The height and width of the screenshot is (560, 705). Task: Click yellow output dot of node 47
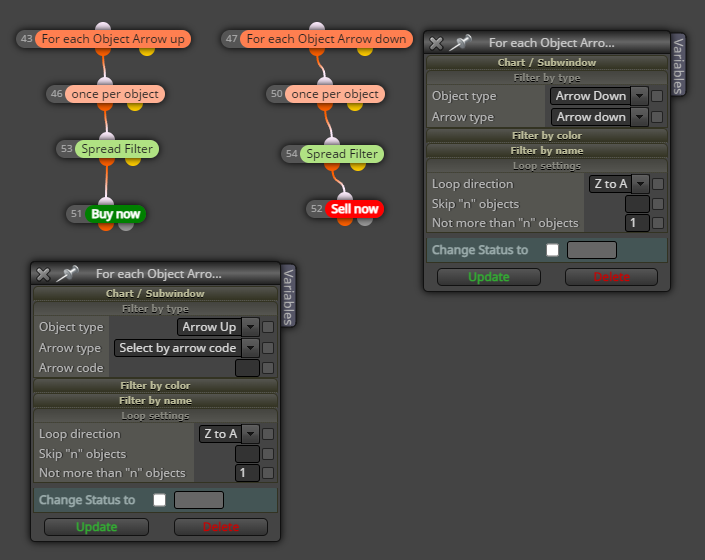[365, 50]
